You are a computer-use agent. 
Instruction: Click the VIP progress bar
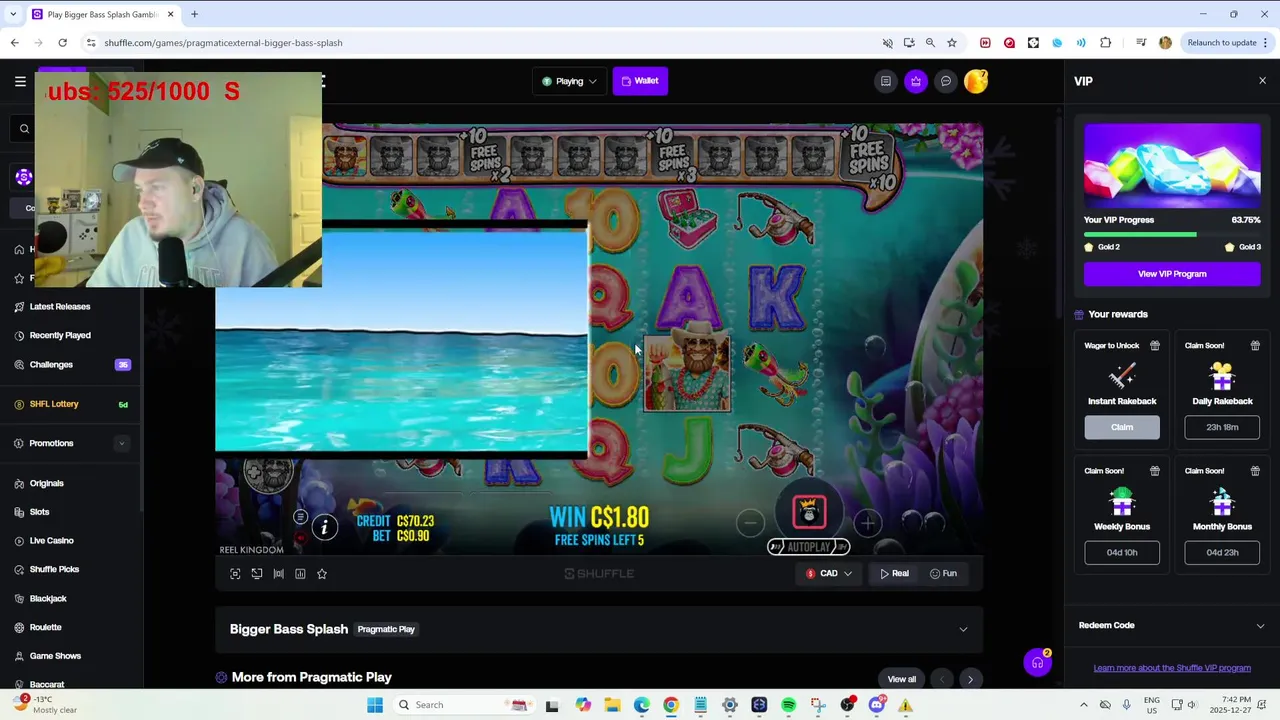pos(1172,234)
